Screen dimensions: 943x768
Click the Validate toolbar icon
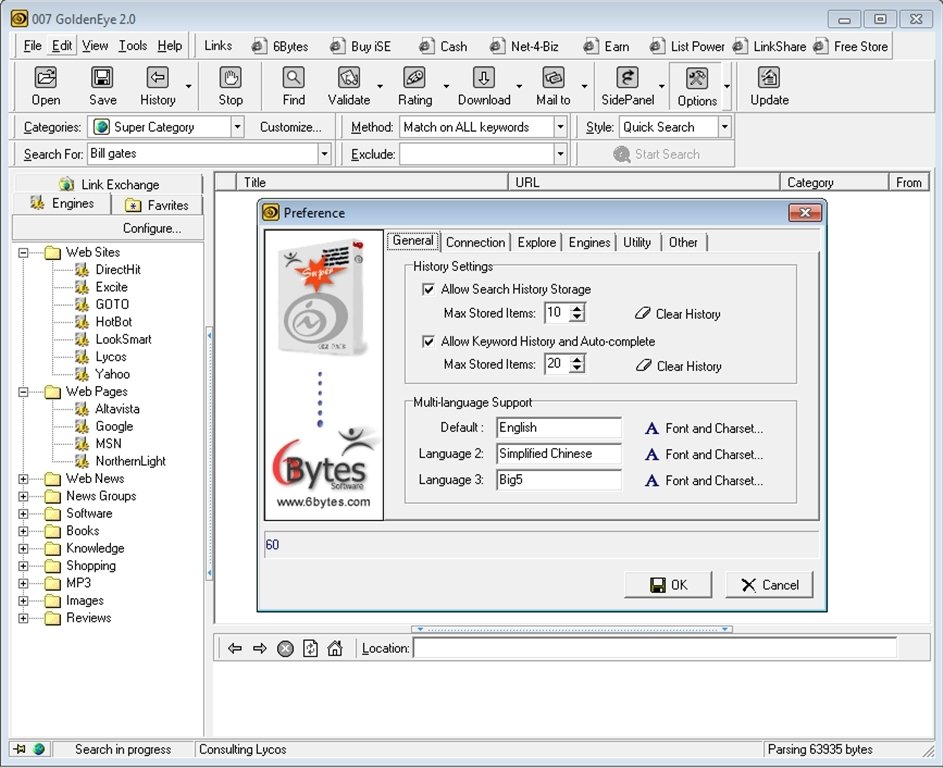pos(349,78)
